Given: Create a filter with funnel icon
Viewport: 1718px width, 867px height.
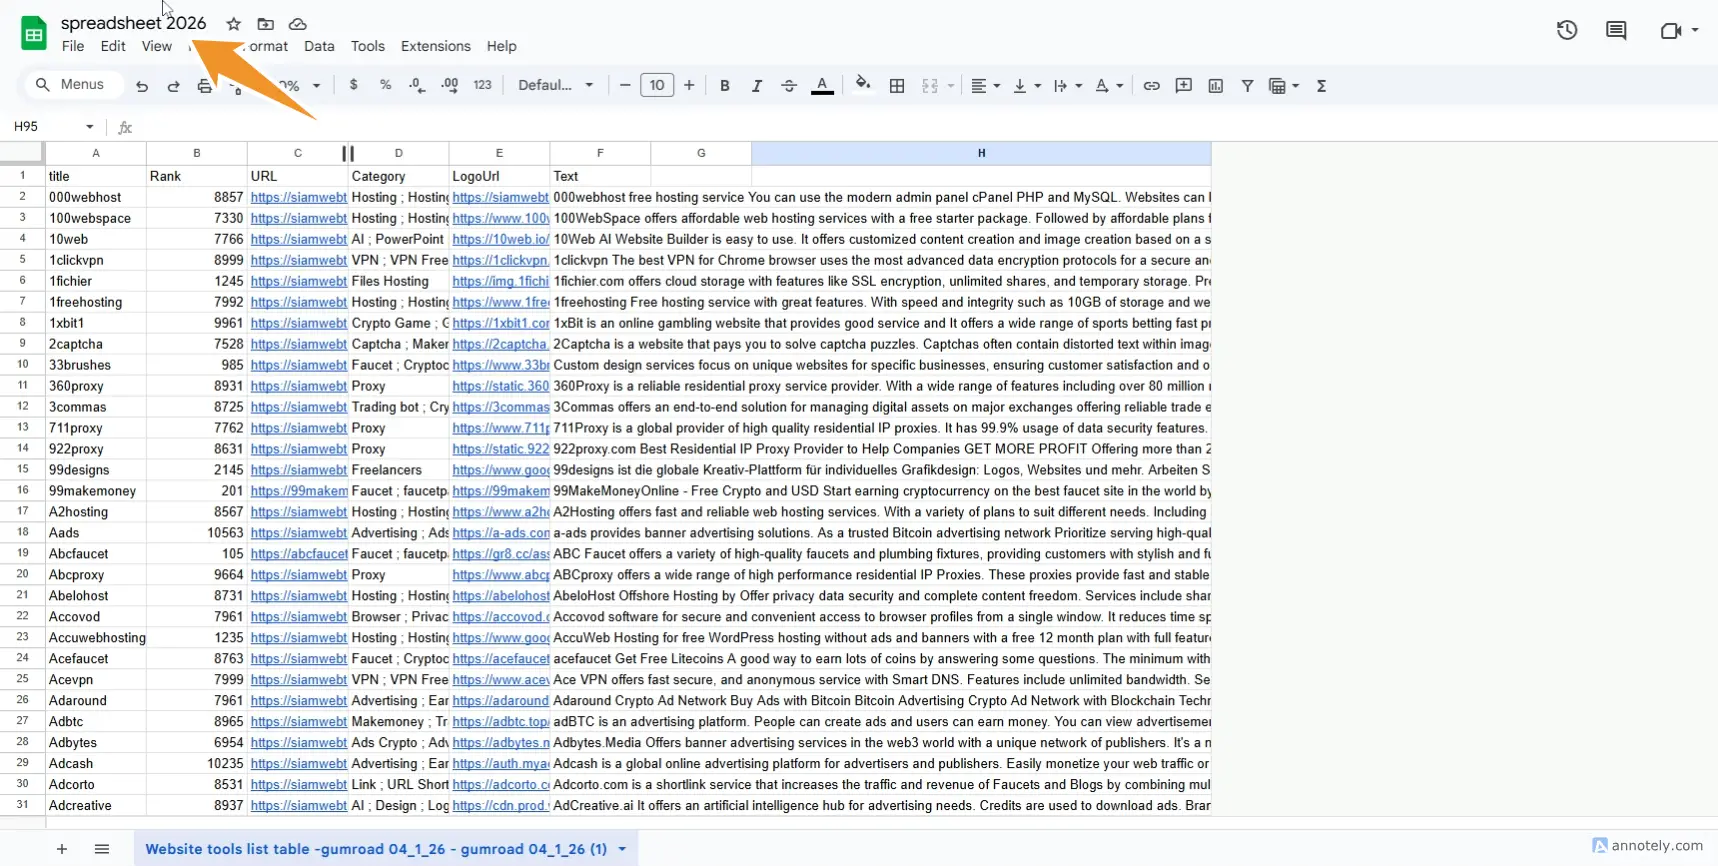Looking at the screenshot, I should pyautogui.click(x=1247, y=86).
